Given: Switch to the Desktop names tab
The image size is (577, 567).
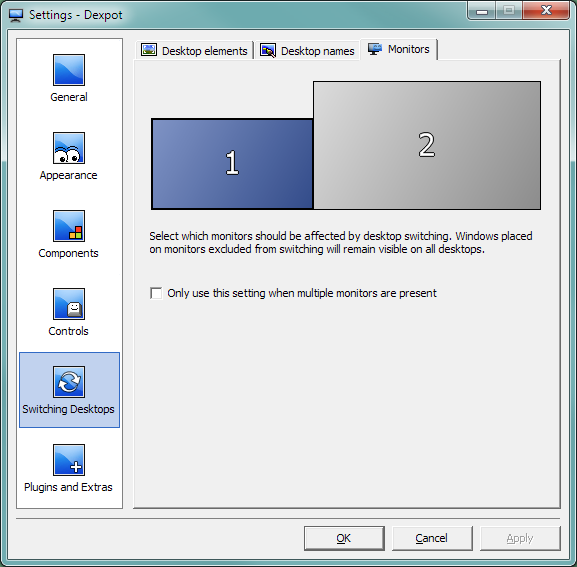Looking at the screenshot, I should [x=308, y=50].
